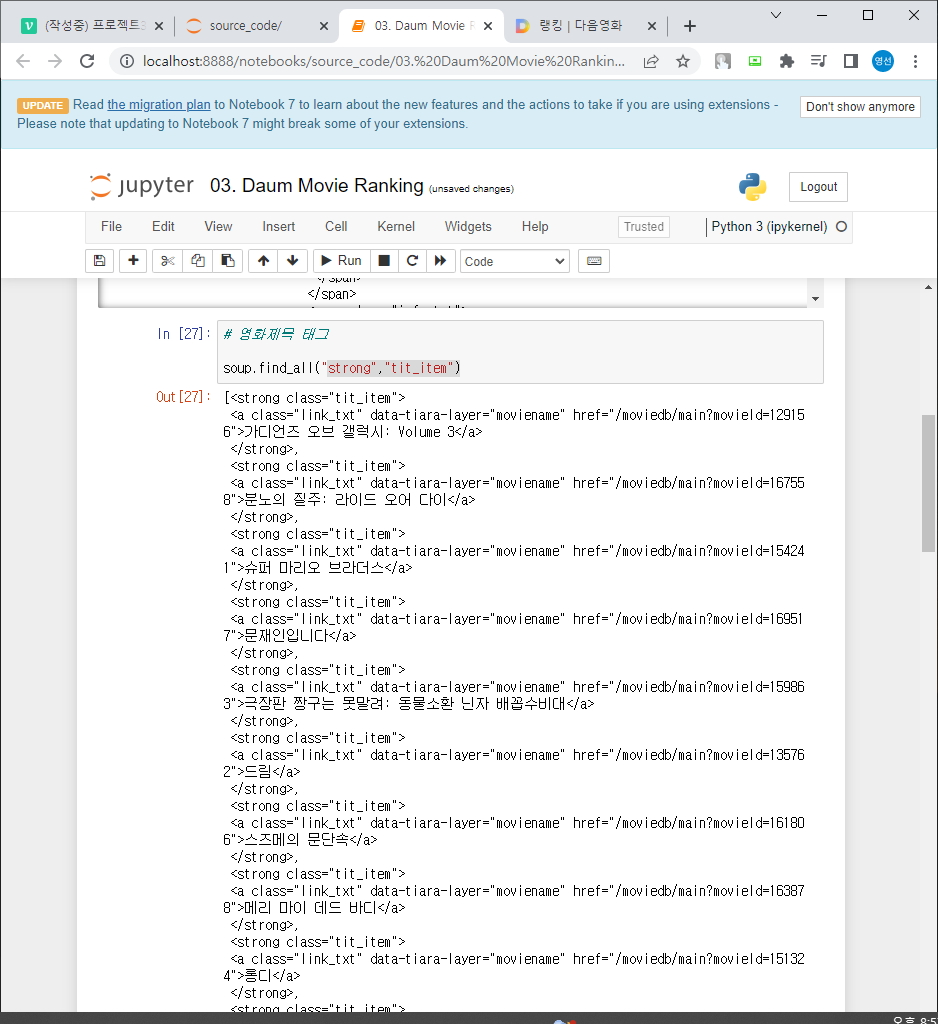Image resolution: width=938 pixels, height=1024 pixels.
Task: Interrupt the kernel with stop icon
Action: [384, 261]
